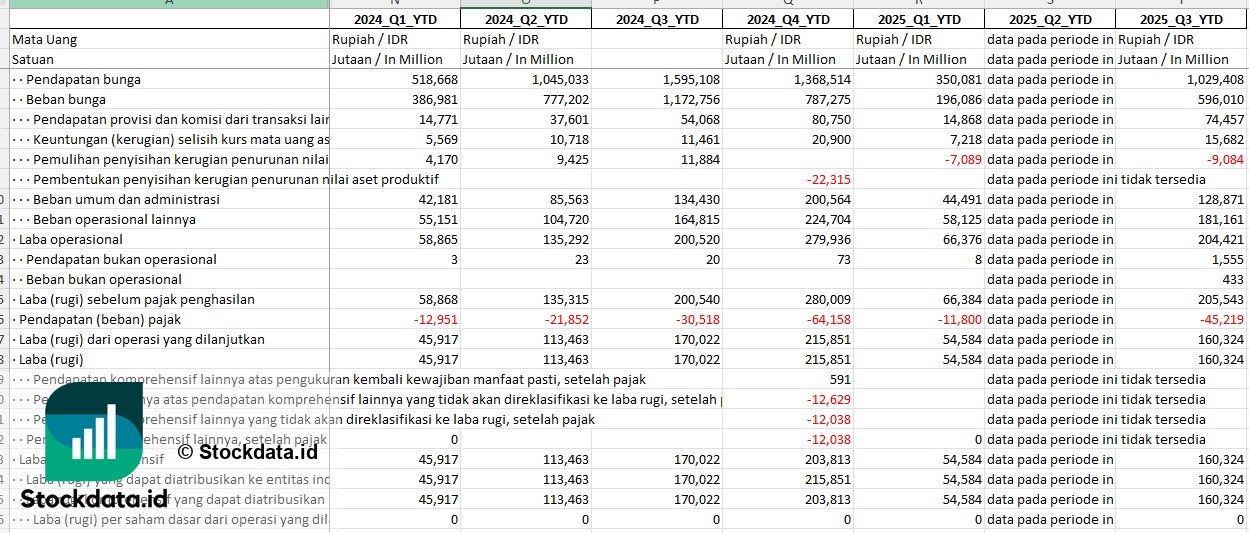The height and width of the screenshot is (533, 1249).
Task: Click the Mata Uang row label
Action: pyautogui.click(x=44, y=39)
